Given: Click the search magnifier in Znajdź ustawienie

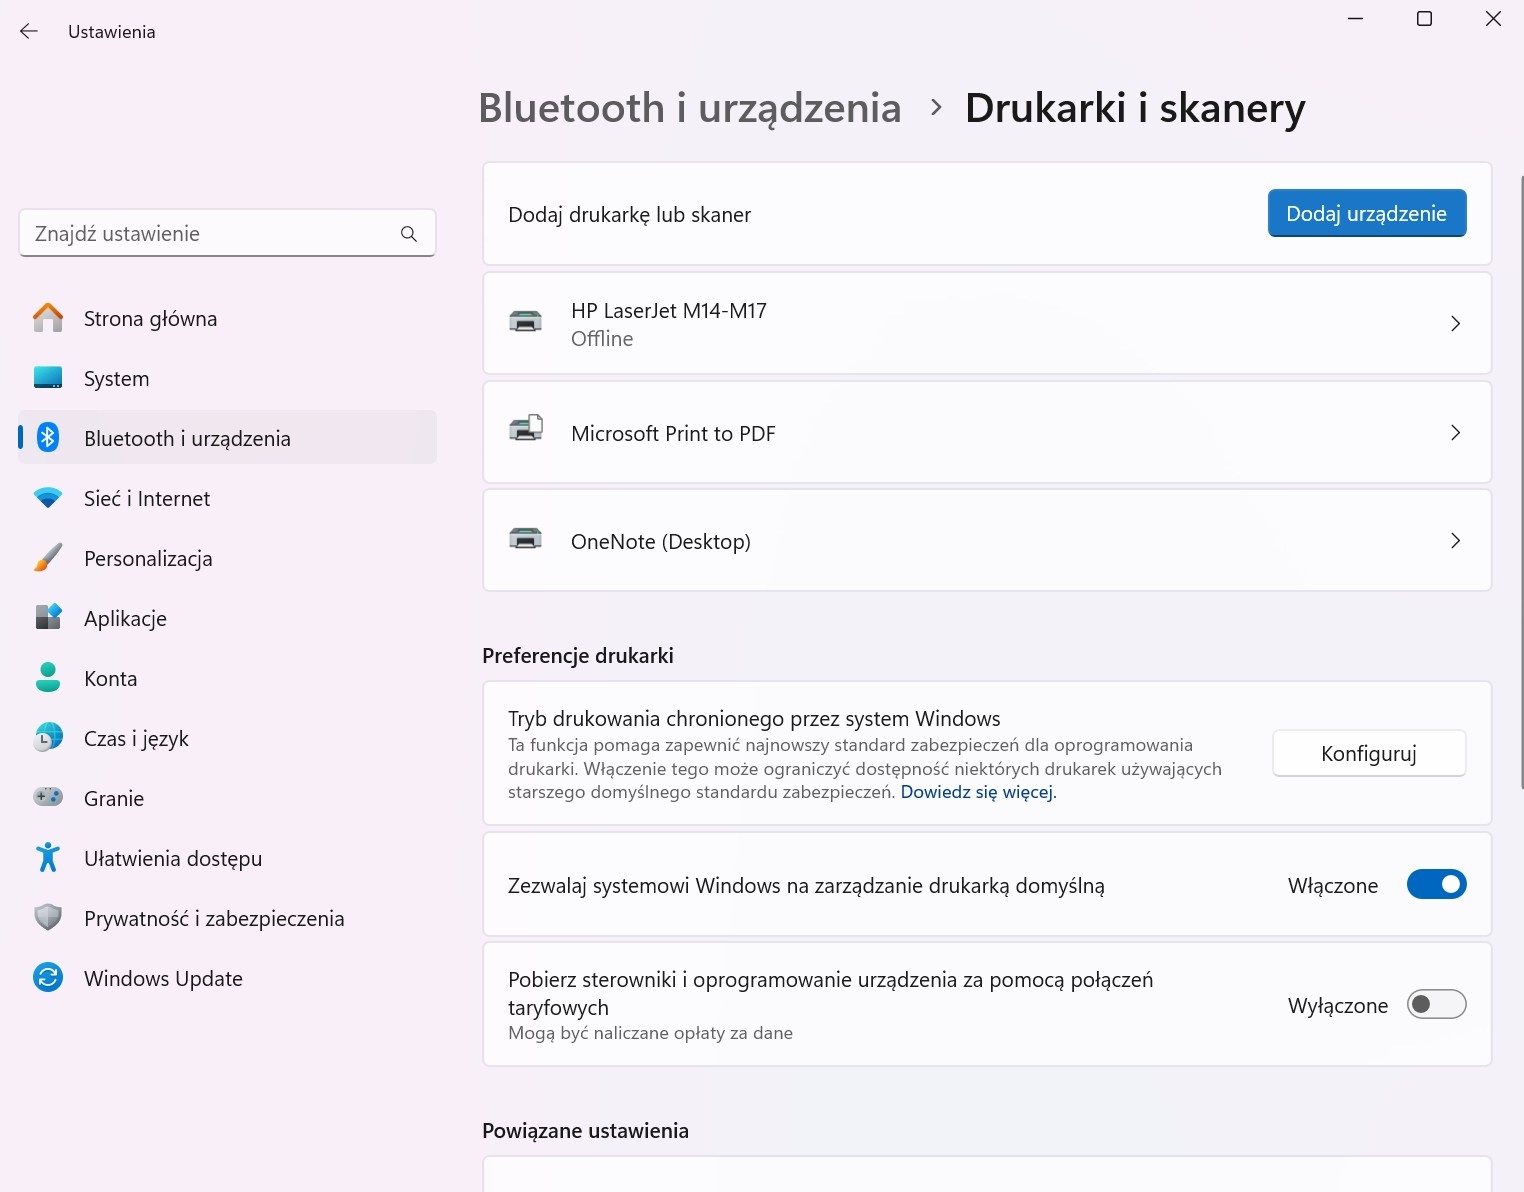Looking at the screenshot, I should tap(408, 233).
